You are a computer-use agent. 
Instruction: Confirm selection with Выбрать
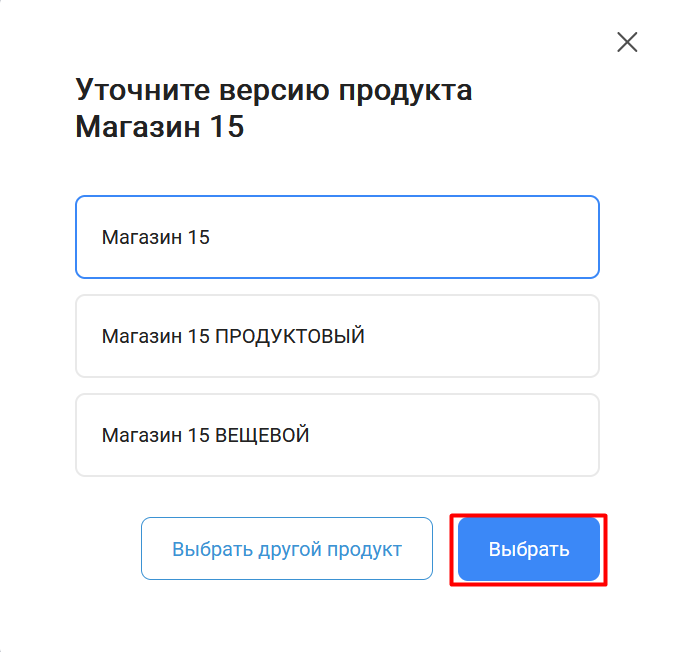[x=529, y=549]
